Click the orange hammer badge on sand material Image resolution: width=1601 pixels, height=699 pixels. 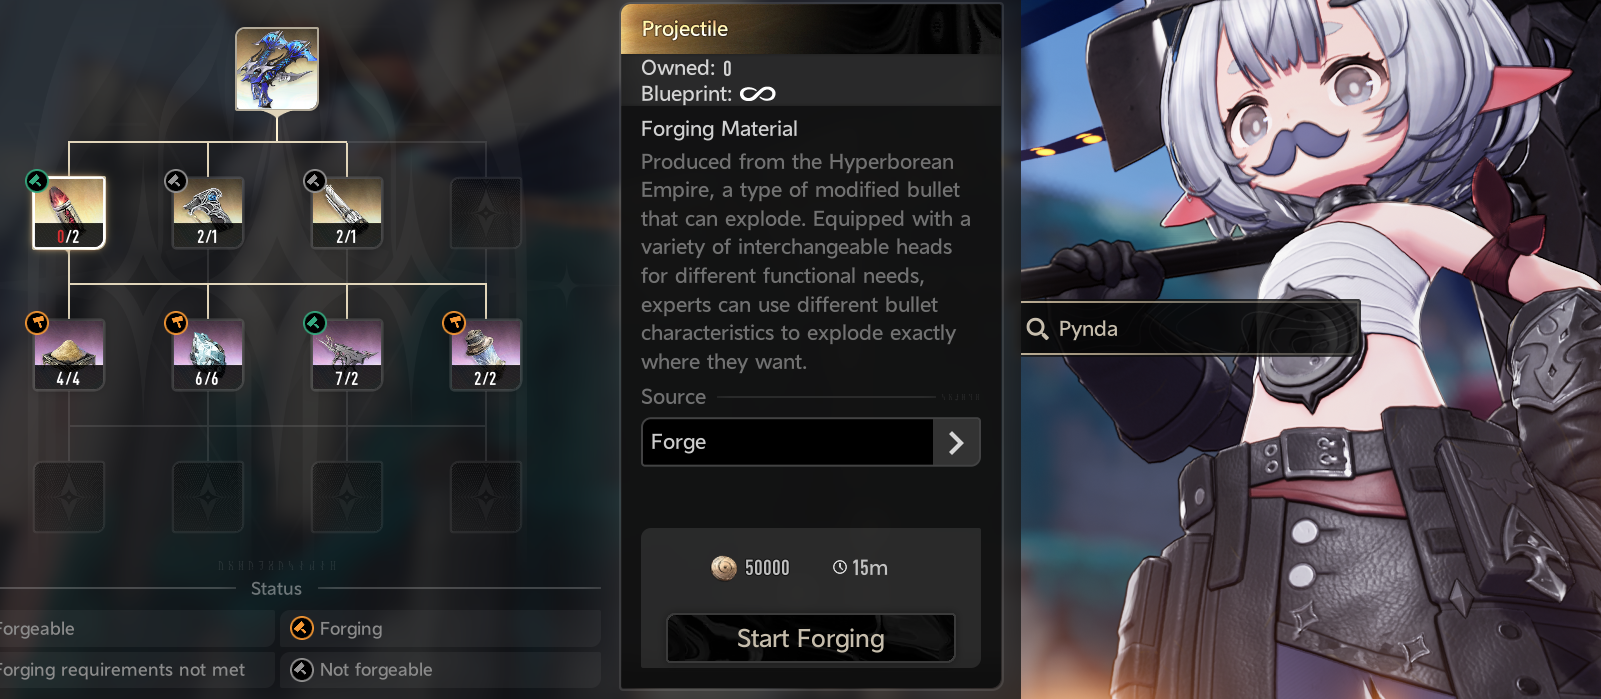[x=37, y=323]
